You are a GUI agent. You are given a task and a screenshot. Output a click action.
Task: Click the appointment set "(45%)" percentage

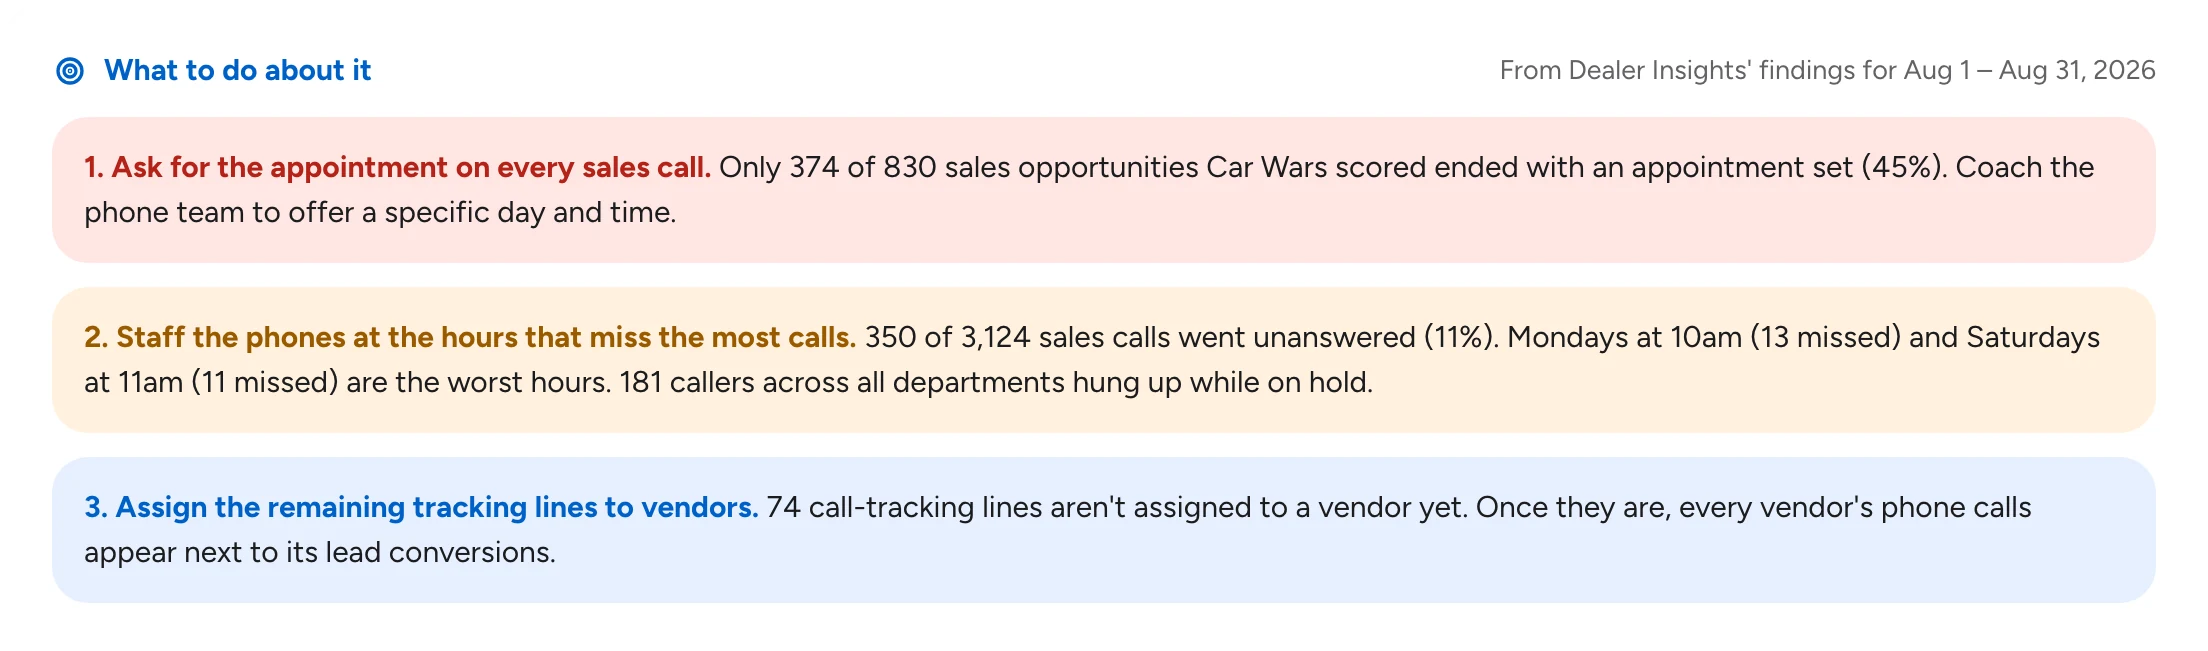pyautogui.click(x=1904, y=167)
